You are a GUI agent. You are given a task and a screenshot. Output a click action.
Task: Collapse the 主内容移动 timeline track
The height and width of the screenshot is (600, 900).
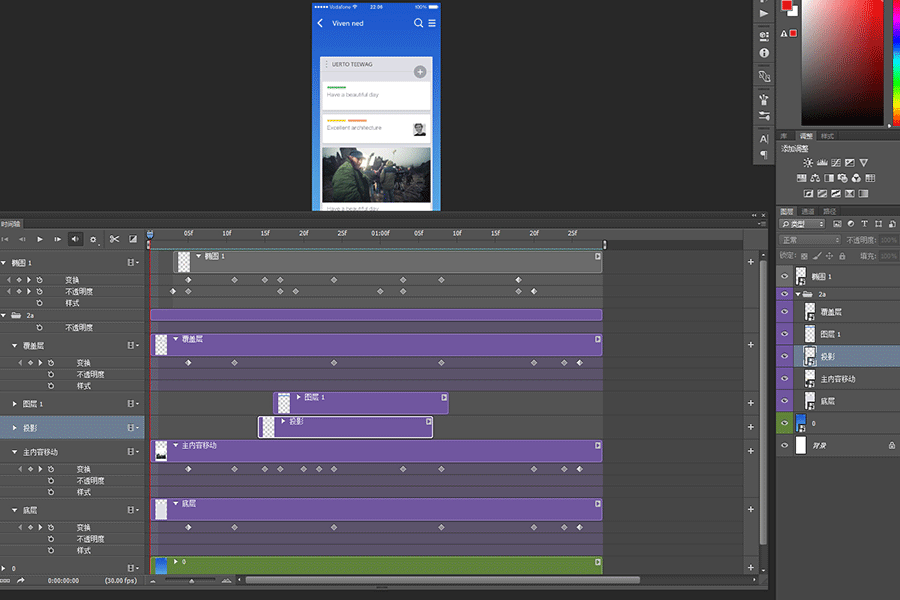14,452
